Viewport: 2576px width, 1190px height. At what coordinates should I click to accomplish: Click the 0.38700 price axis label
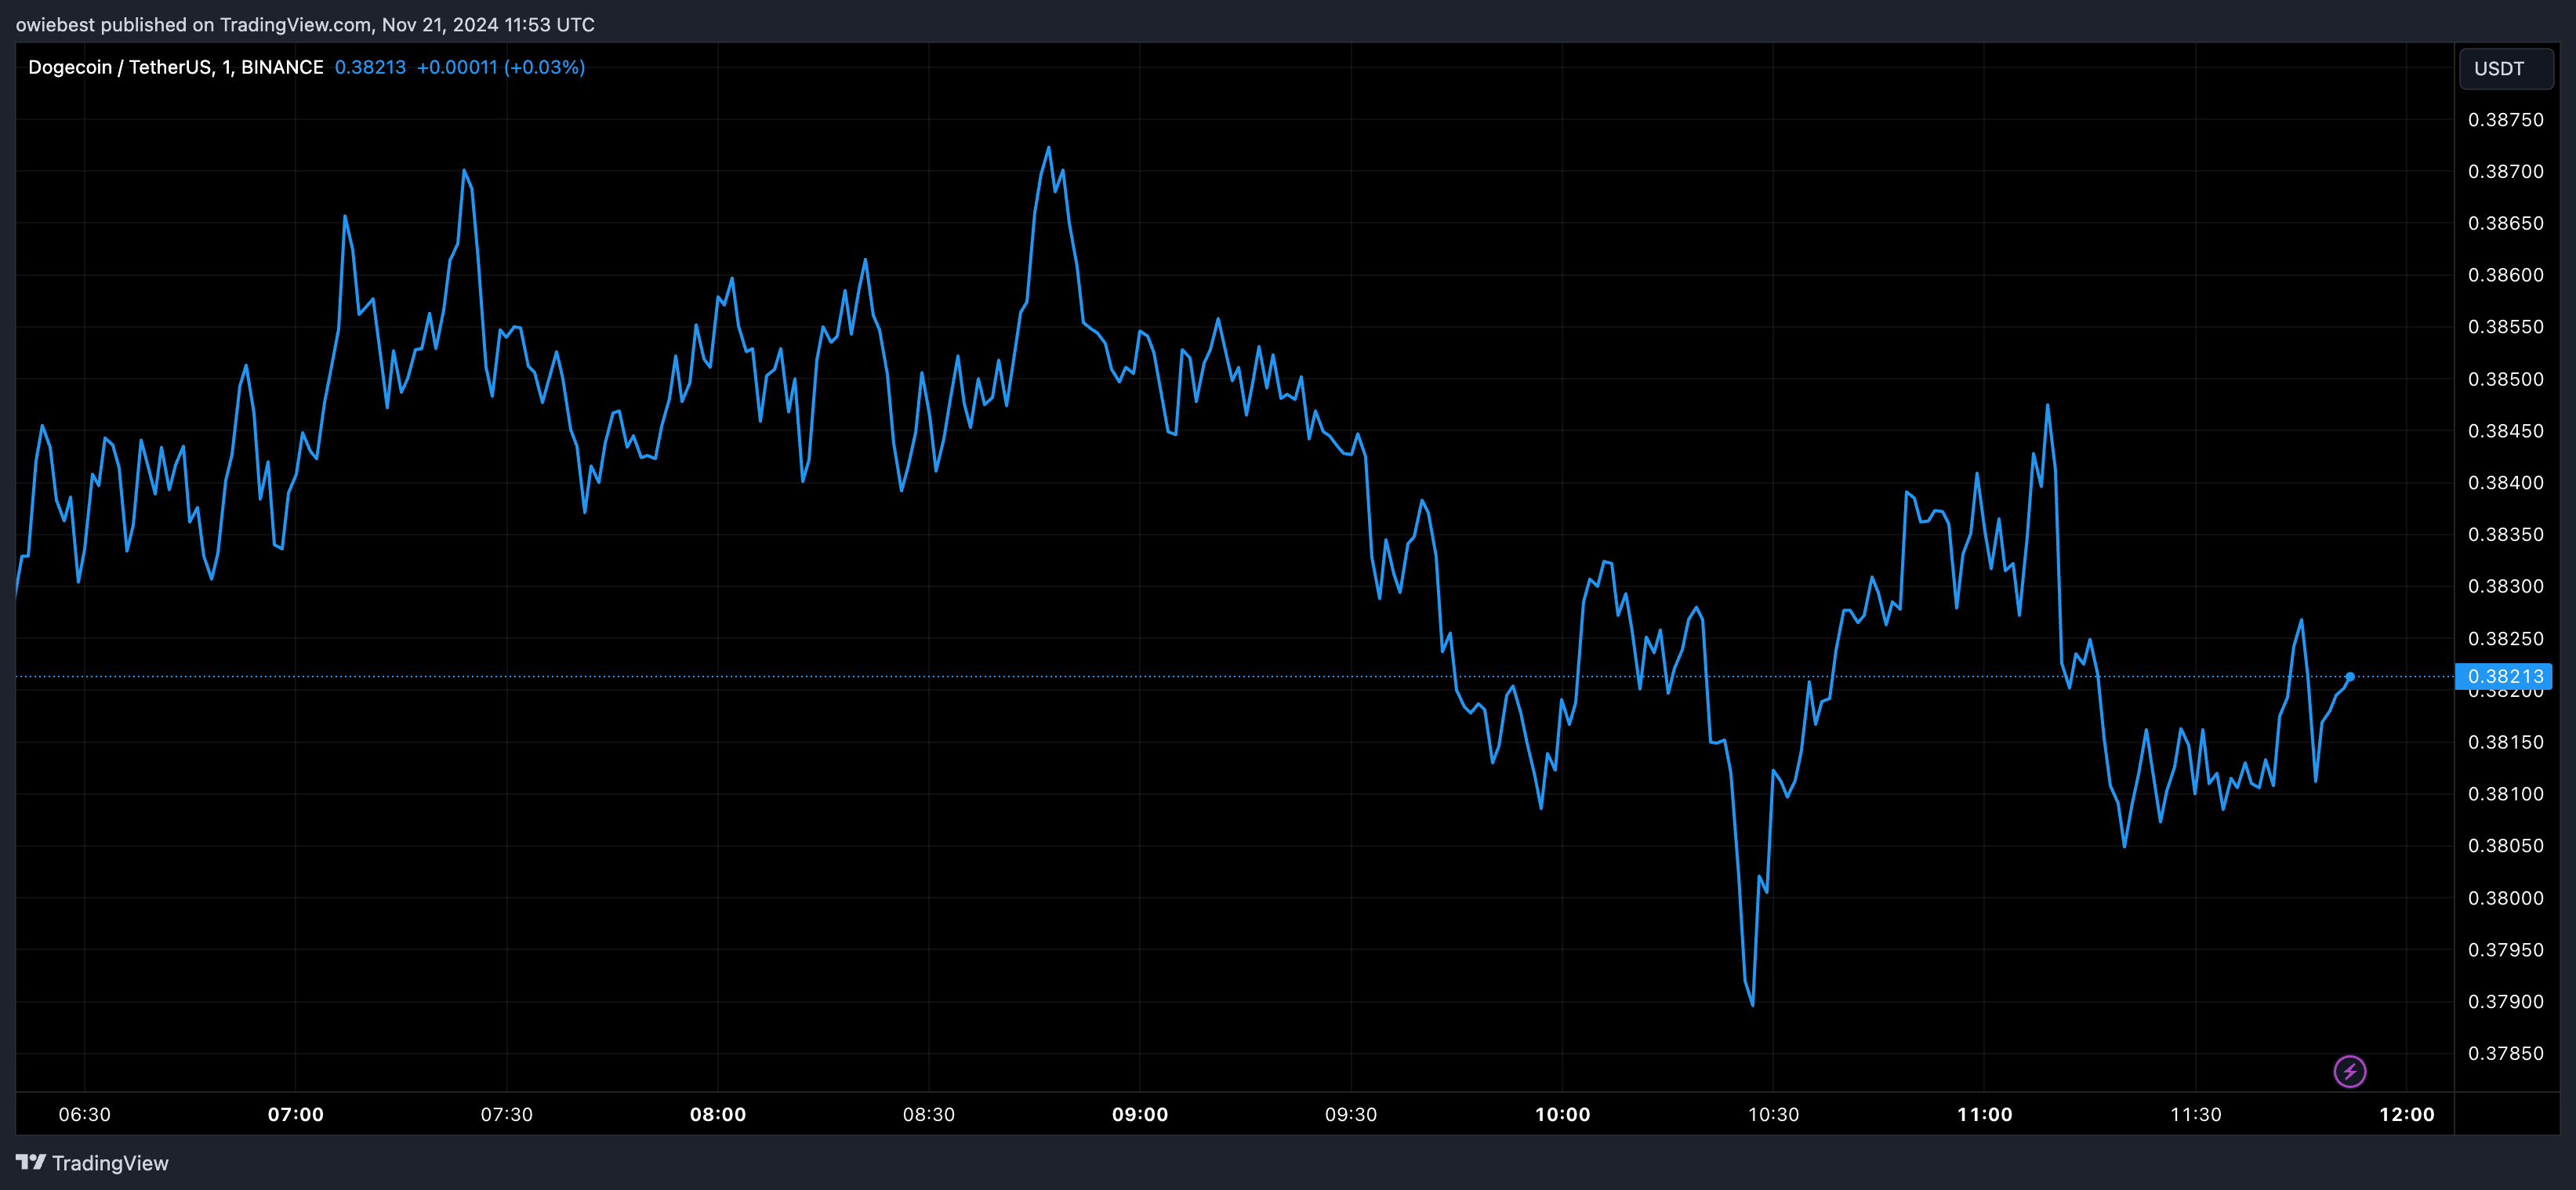(x=2505, y=172)
